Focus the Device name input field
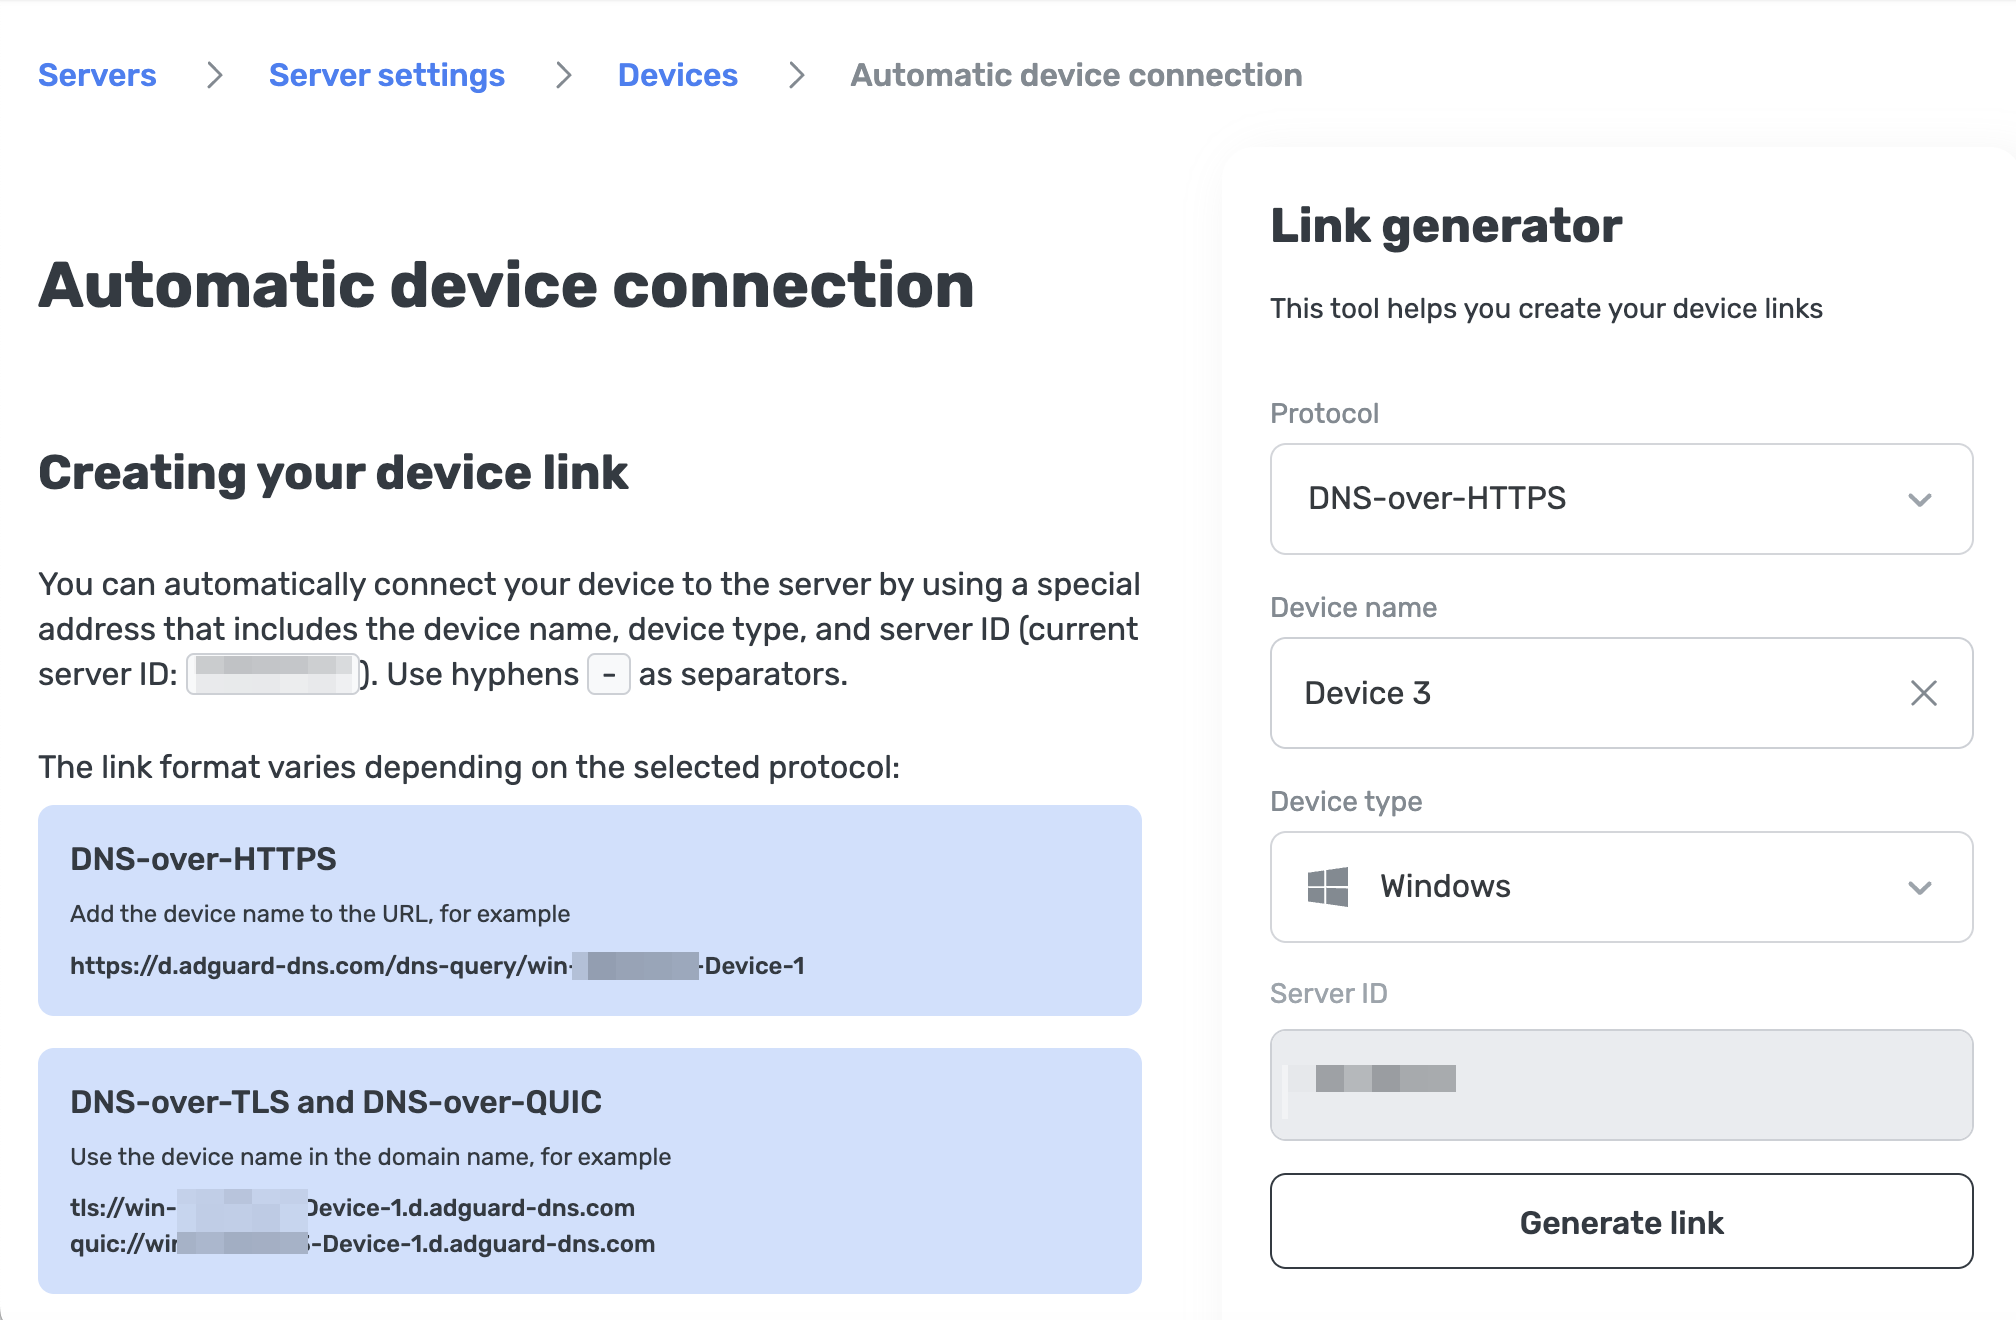Image resolution: width=2016 pixels, height=1320 pixels. click(1590, 693)
